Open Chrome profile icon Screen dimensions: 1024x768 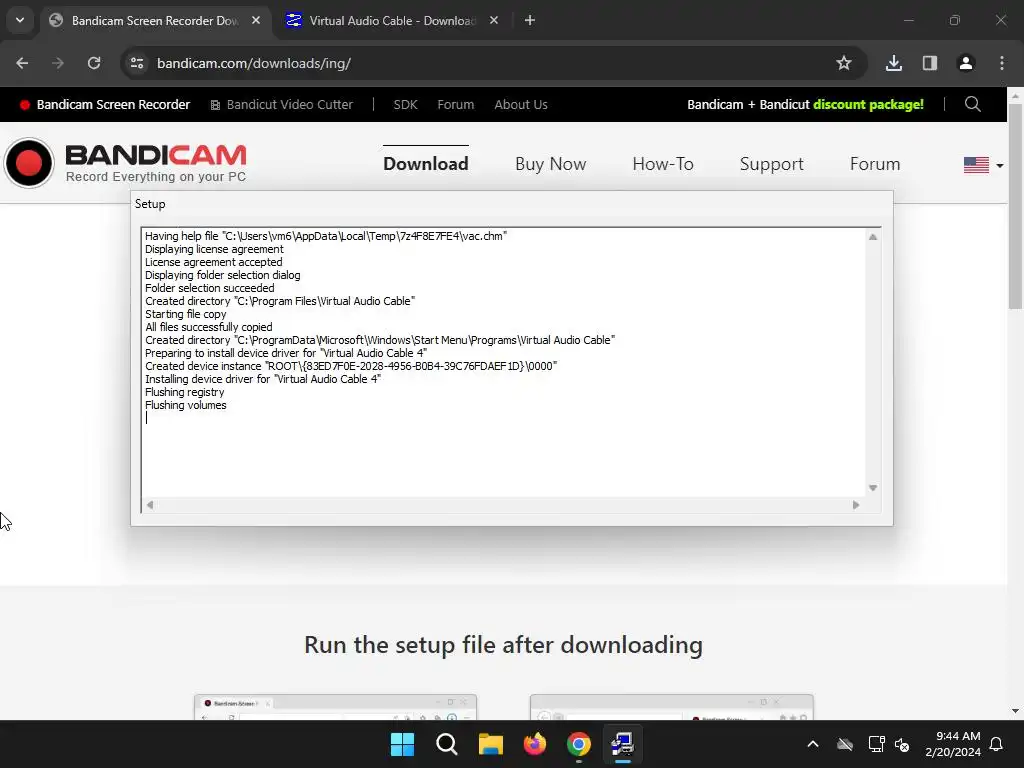tap(965, 63)
